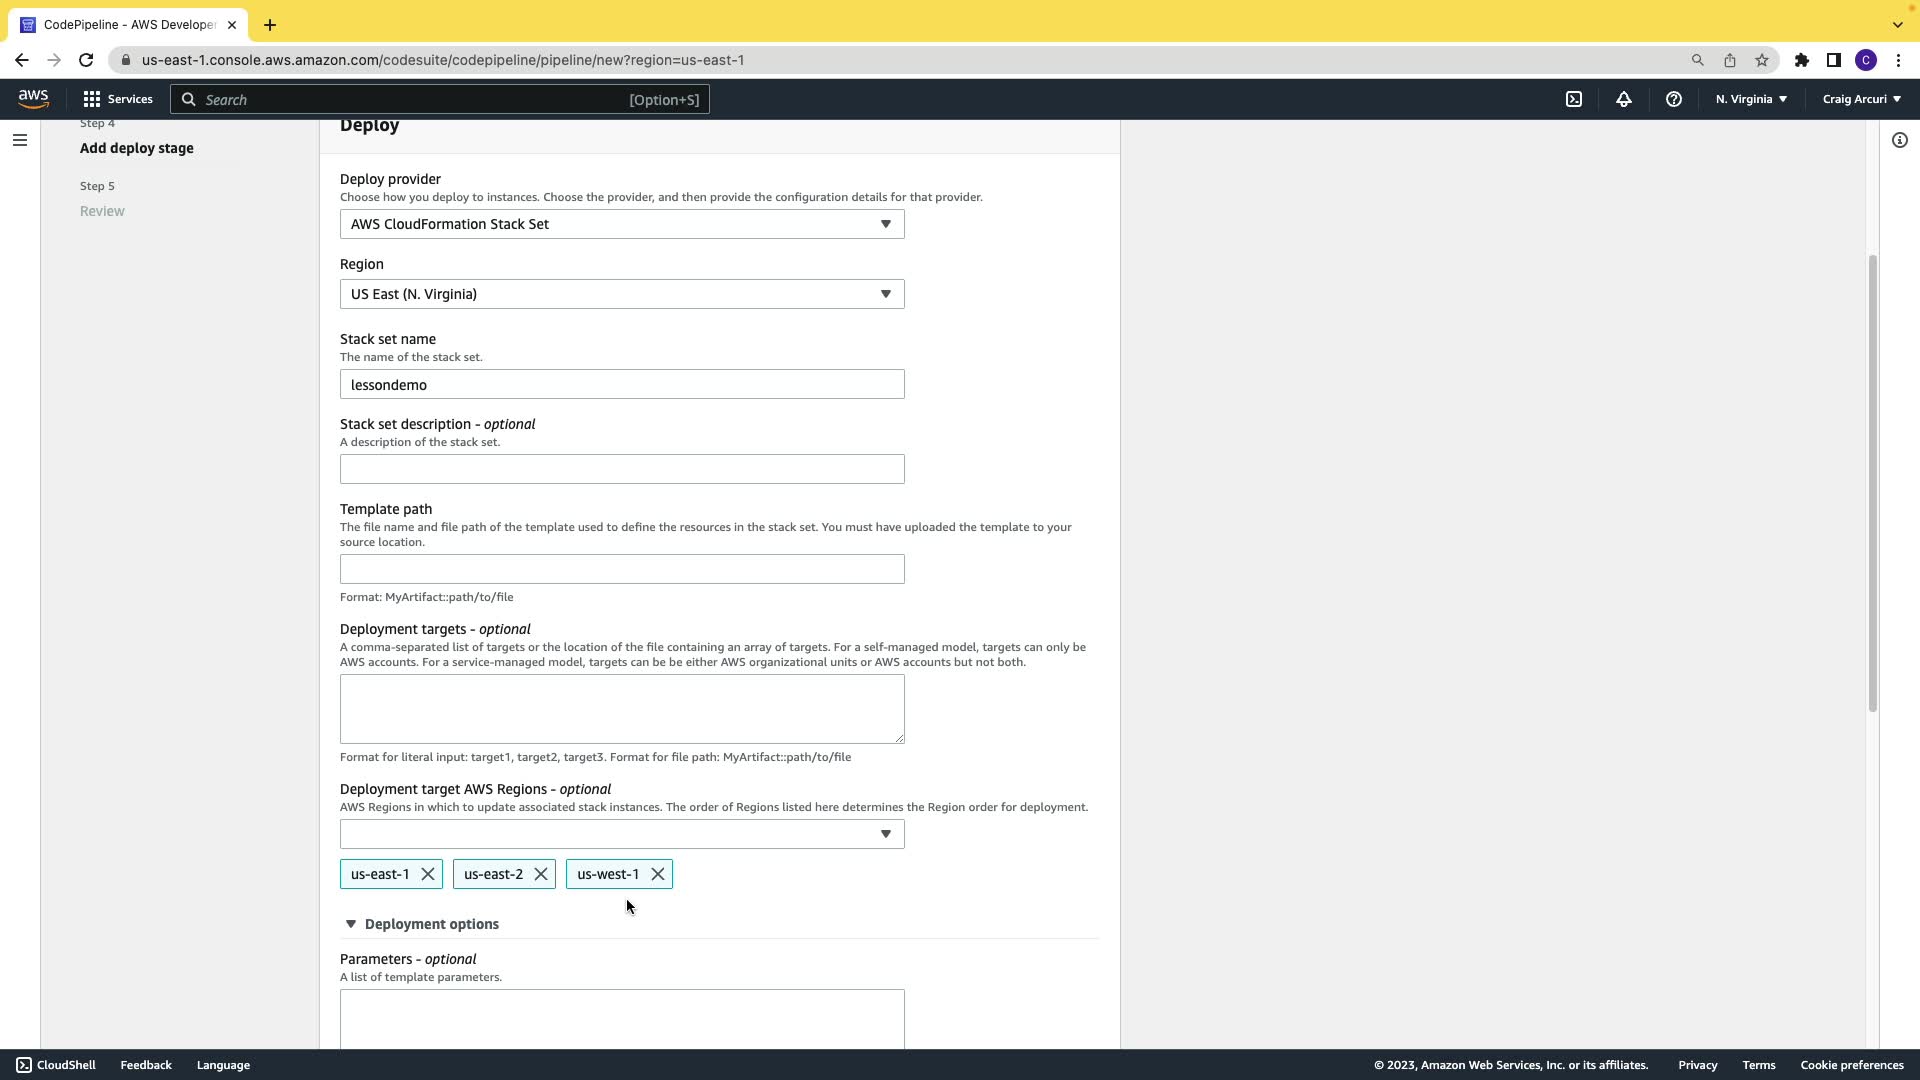Remove the us-east-2 region tag

click(x=541, y=874)
